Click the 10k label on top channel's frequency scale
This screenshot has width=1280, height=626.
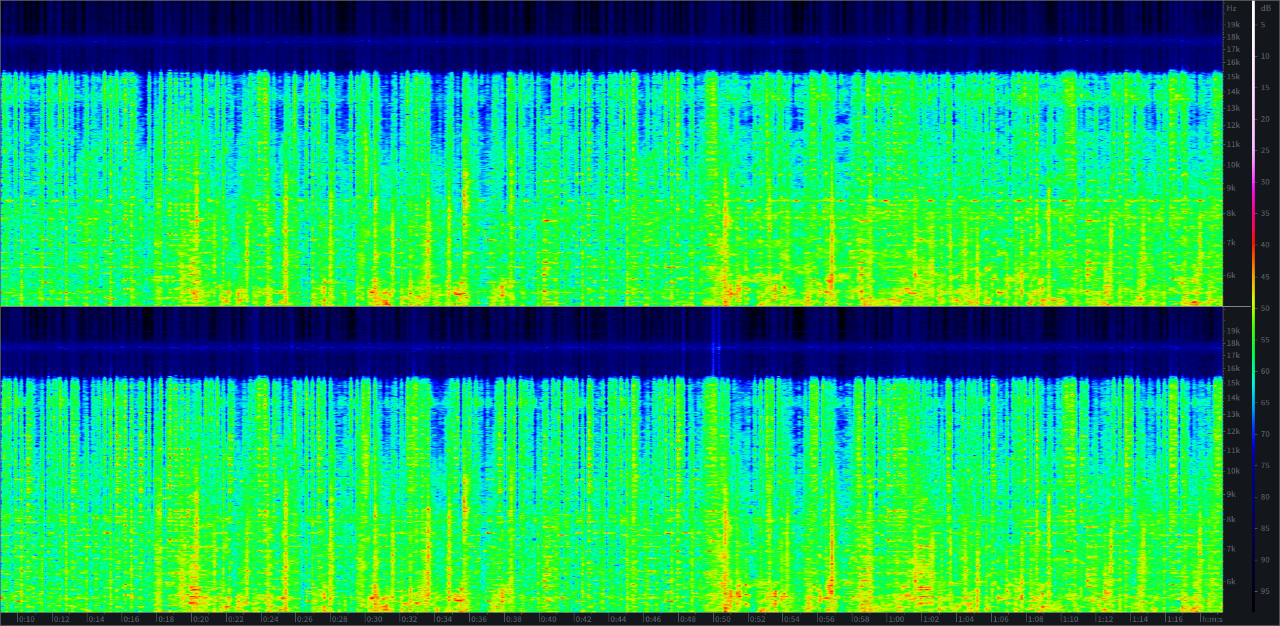tap(1233, 164)
